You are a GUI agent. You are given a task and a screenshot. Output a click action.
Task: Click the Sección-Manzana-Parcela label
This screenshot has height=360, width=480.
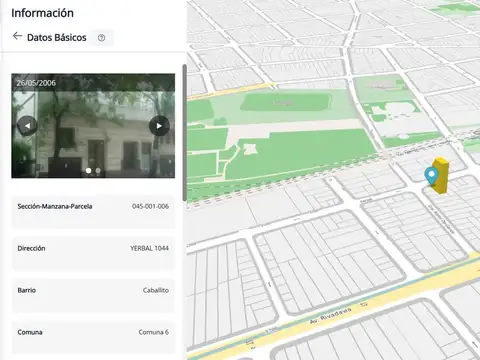pos(55,206)
